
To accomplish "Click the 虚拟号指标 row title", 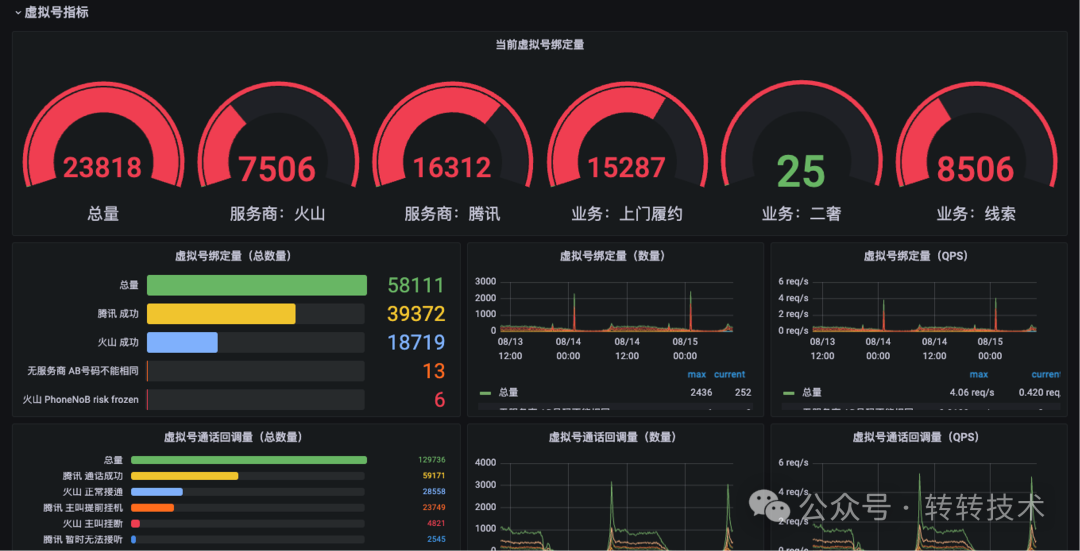I will pyautogui.click(x=56, y=12).
